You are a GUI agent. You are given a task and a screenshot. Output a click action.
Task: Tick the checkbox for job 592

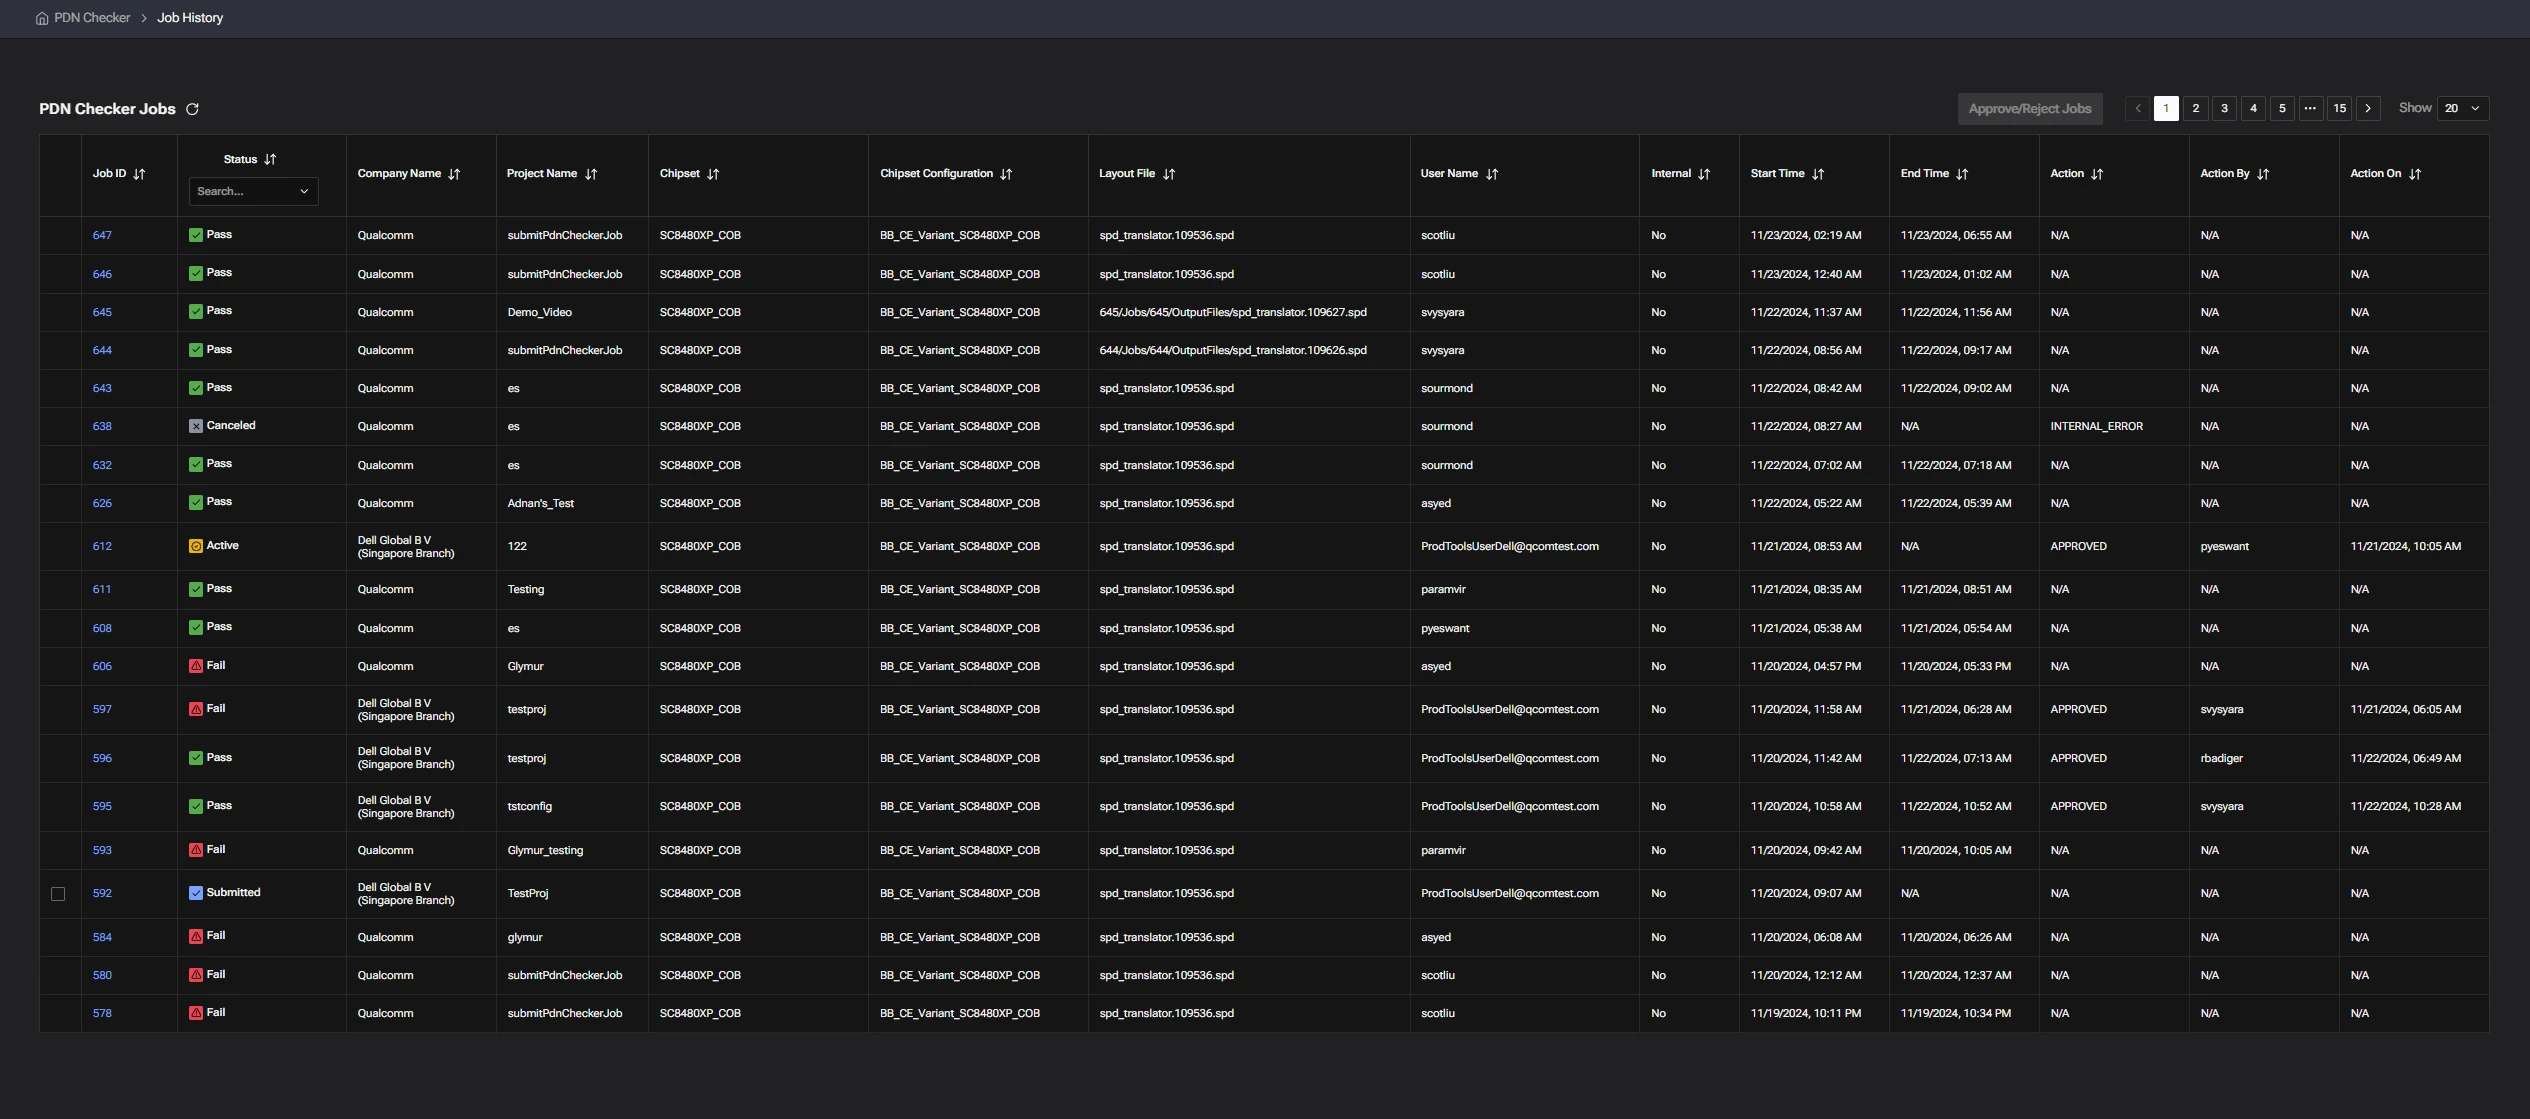click(x=58, y=894)
